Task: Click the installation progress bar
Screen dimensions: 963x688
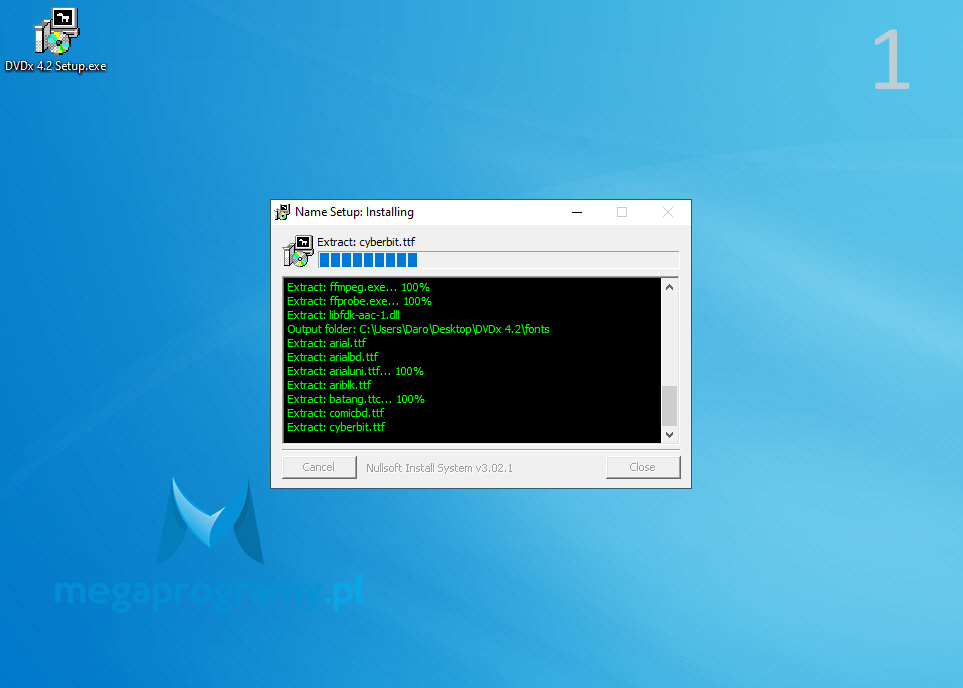Action: pos(499,260)
